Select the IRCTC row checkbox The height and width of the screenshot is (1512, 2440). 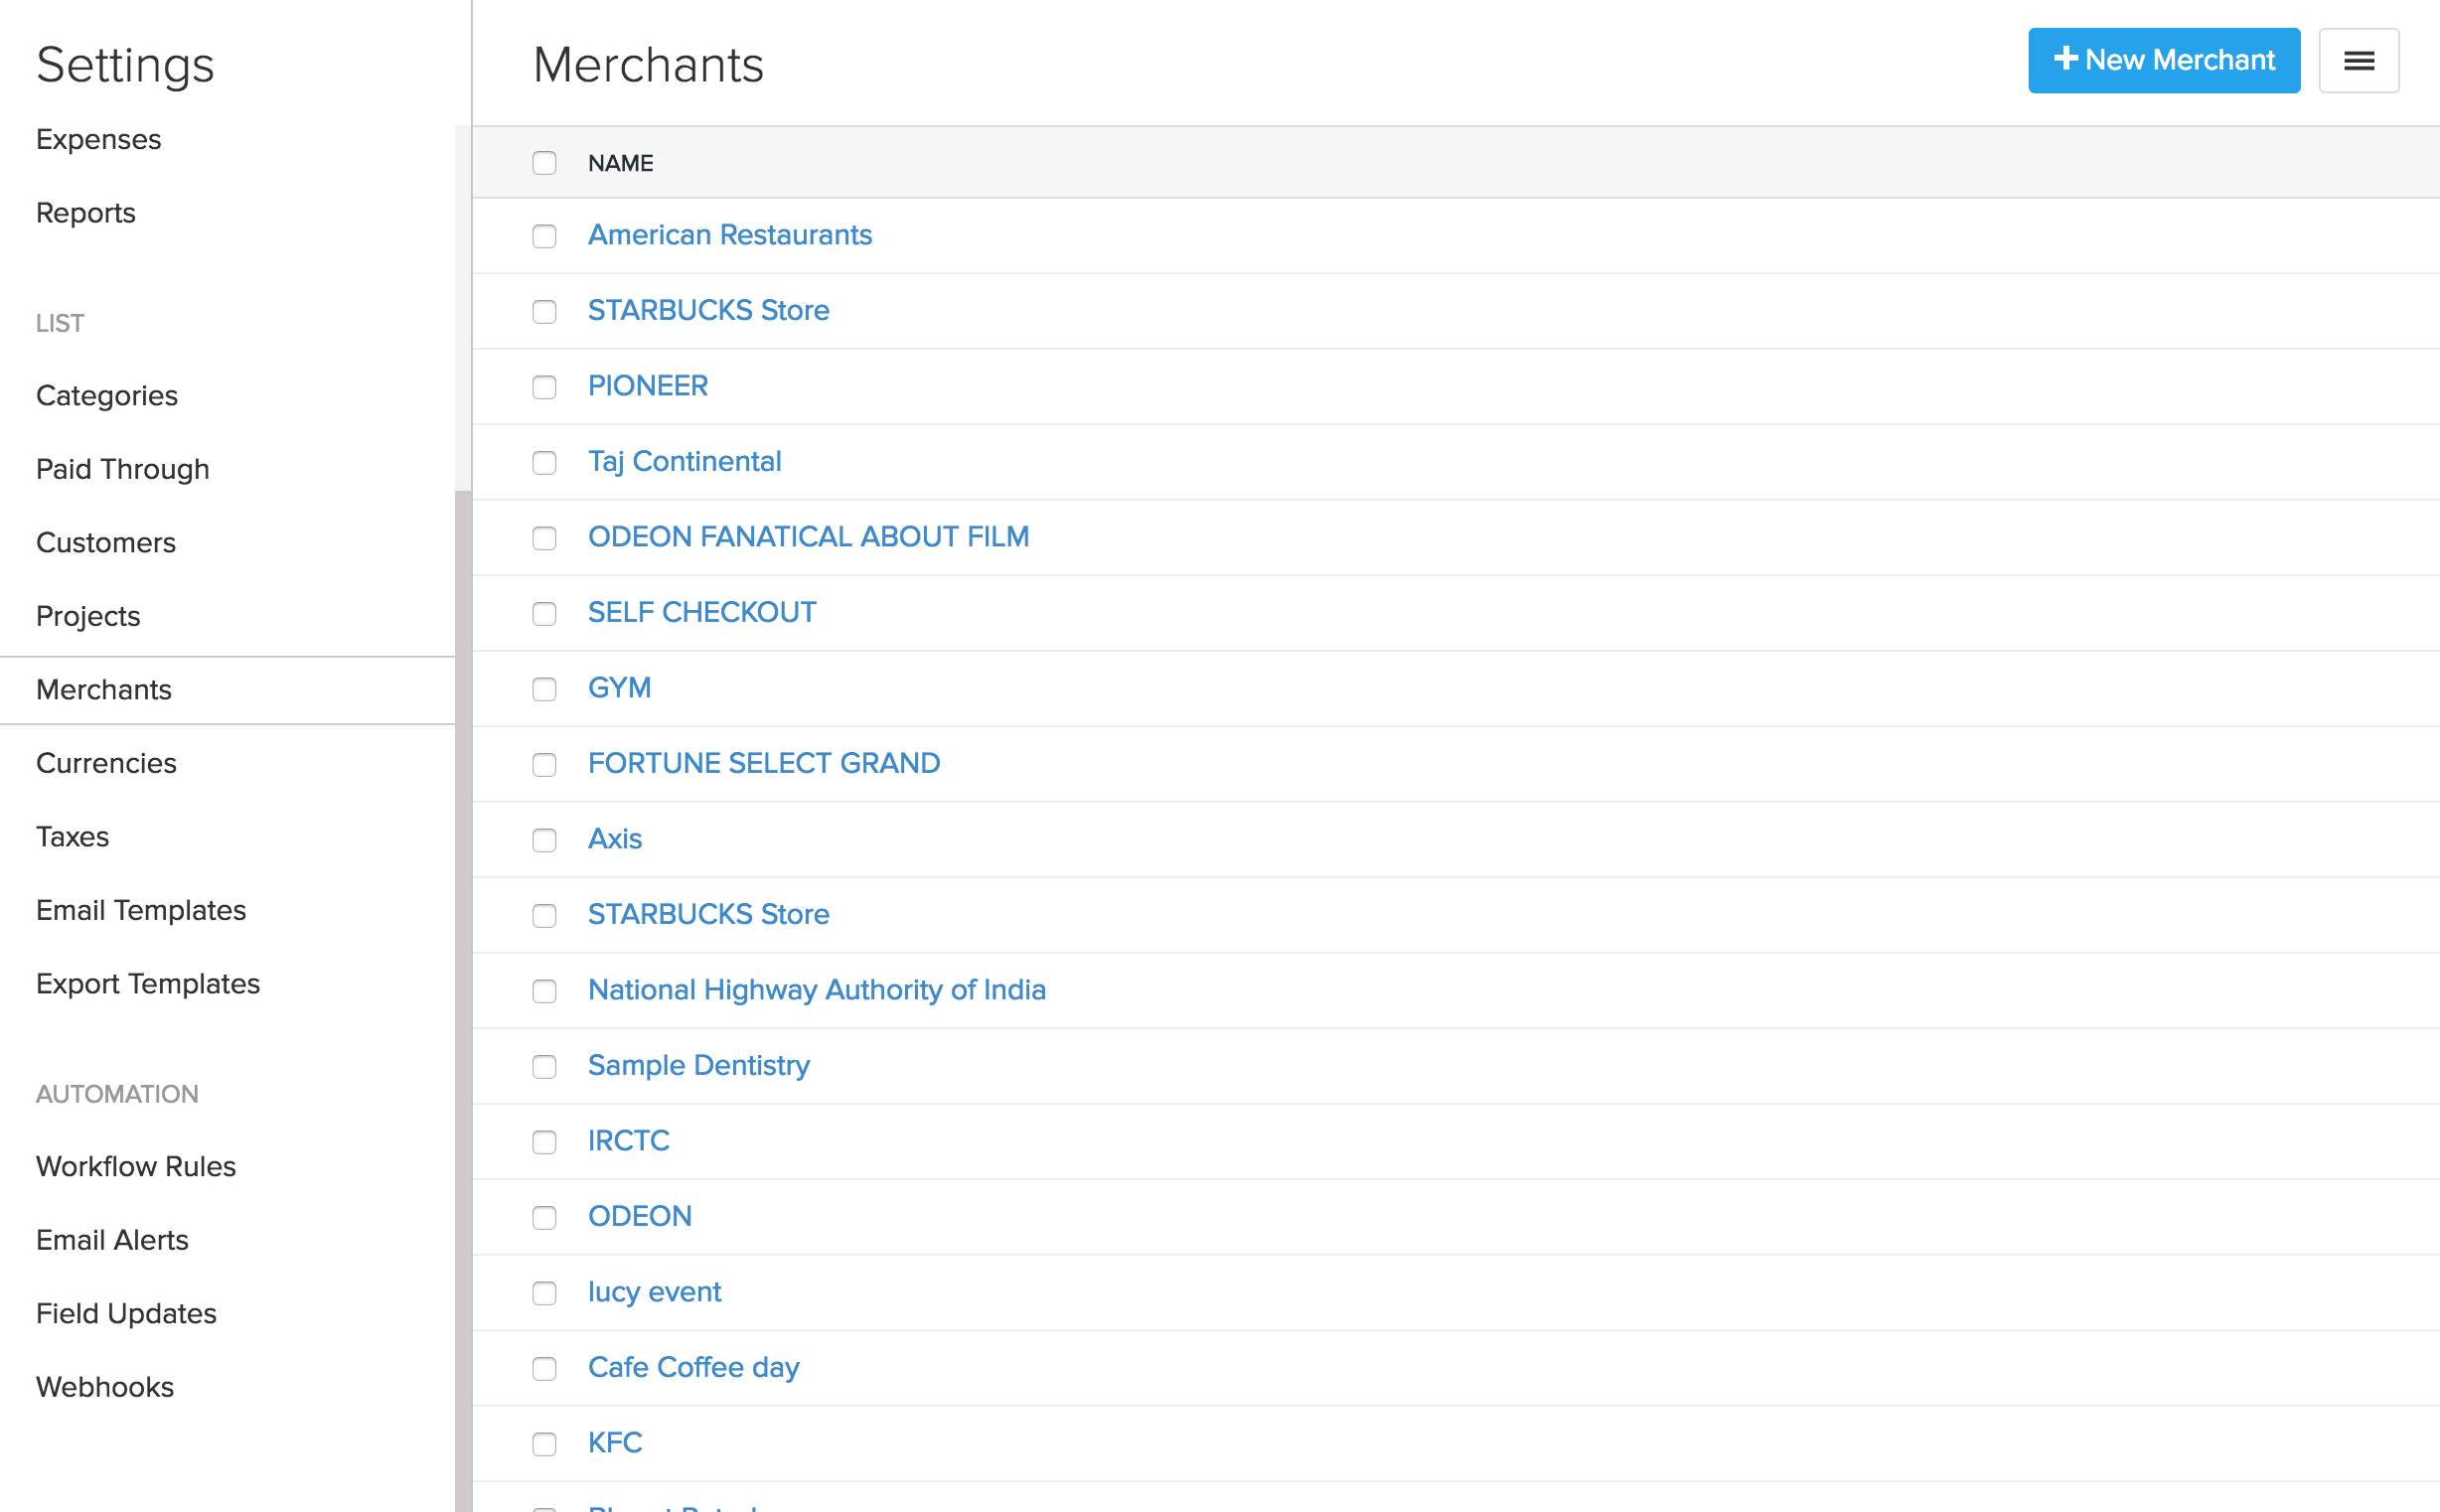pos(544,1142)
